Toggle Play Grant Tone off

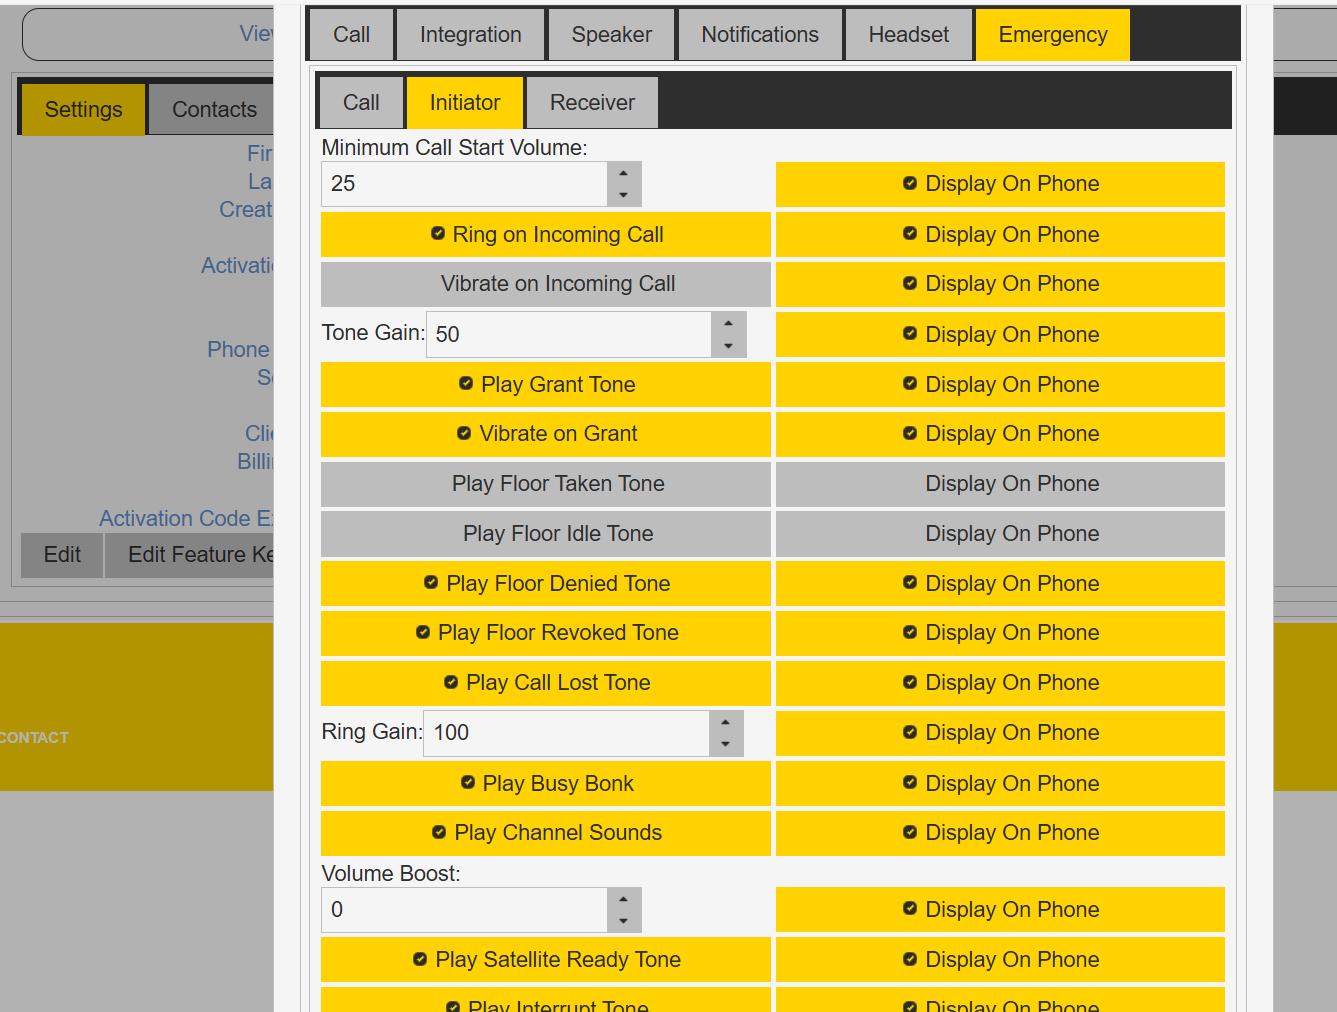pos(546,385)
